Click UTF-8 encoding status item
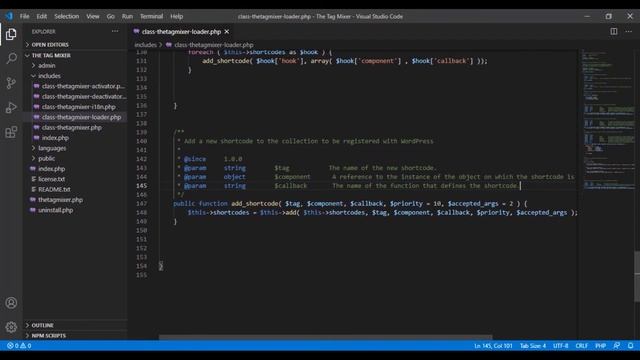 coord(560,346)
